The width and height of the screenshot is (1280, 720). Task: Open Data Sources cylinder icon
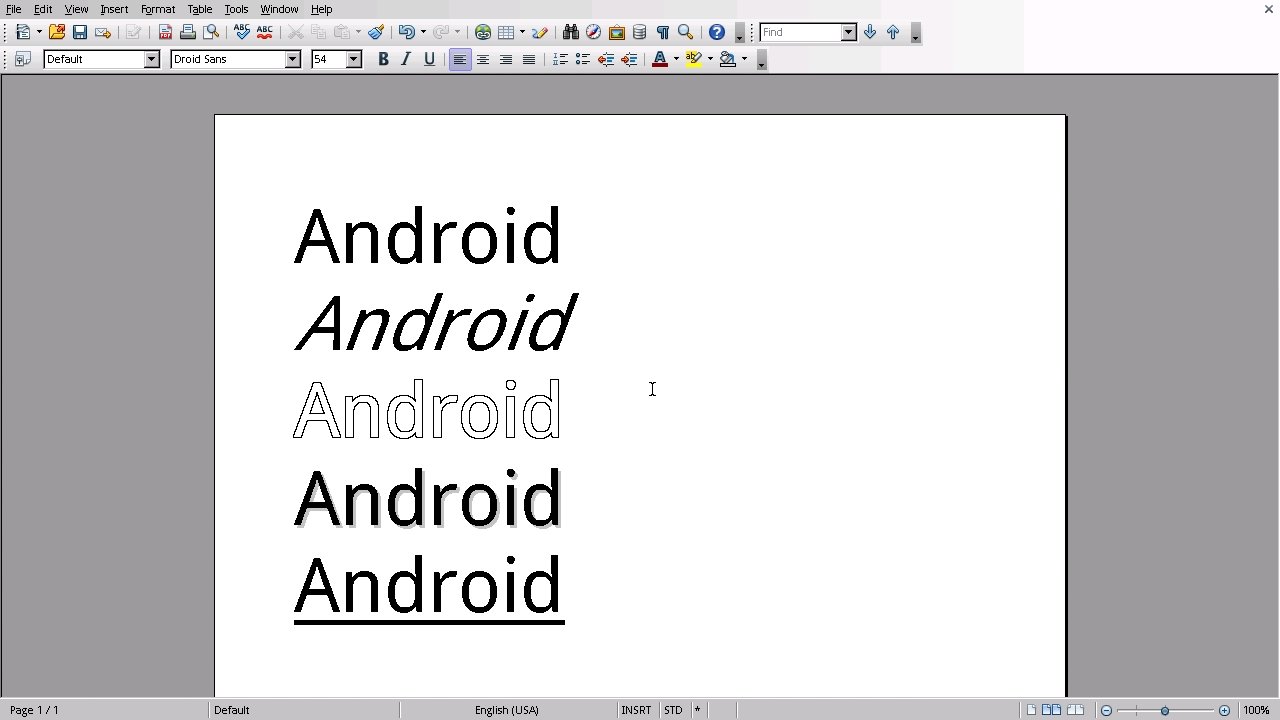[640, 32]
